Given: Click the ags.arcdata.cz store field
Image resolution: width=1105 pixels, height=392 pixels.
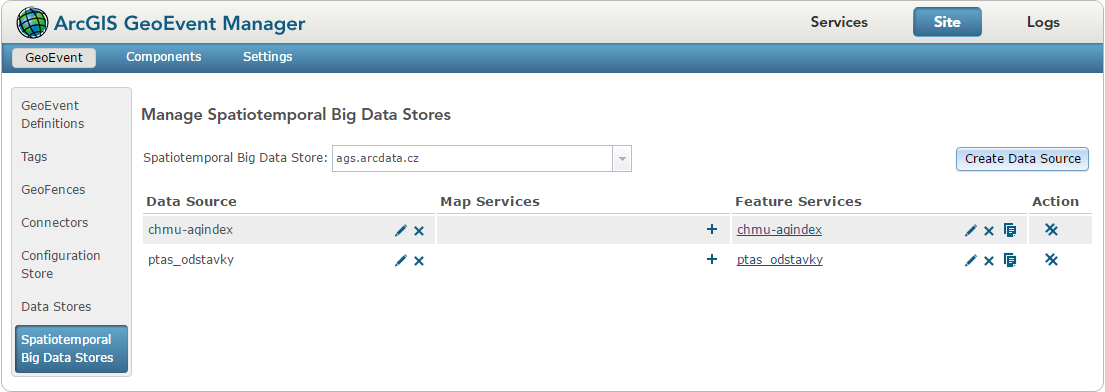Looking at the screenshot, I should [x=473, y=159].
